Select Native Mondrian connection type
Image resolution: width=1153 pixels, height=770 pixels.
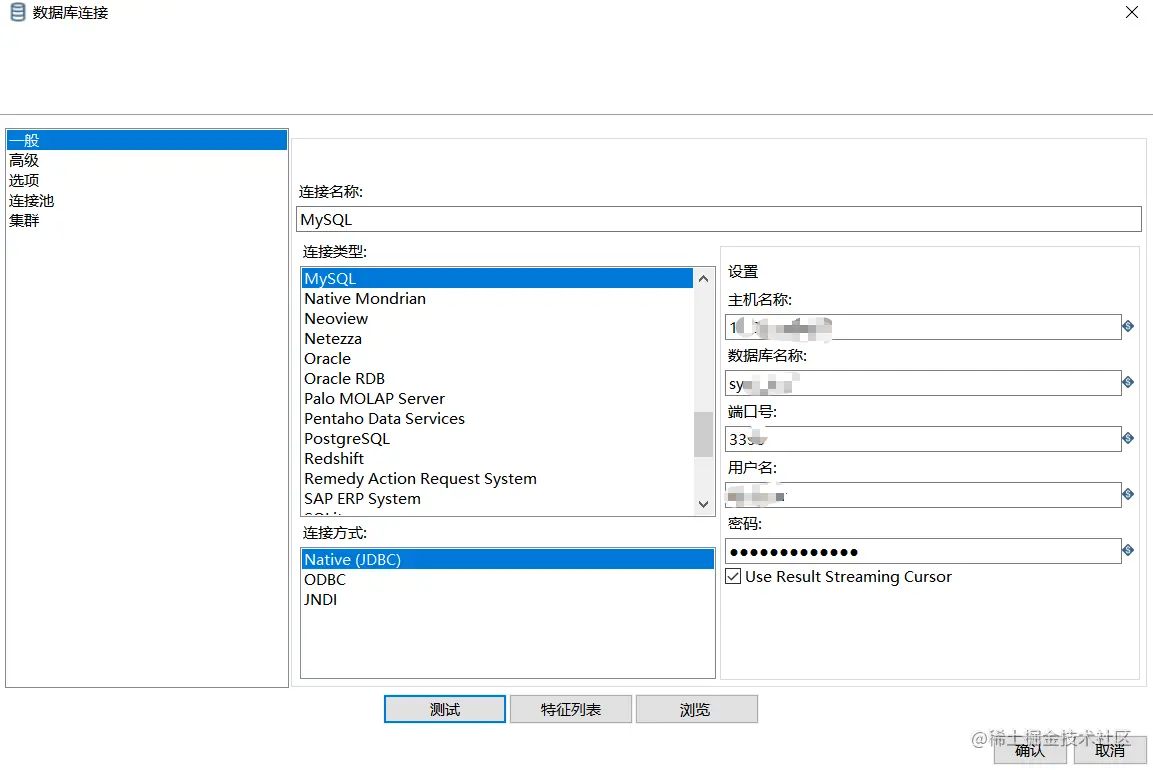pyautogui.click(x=497, y=299)
